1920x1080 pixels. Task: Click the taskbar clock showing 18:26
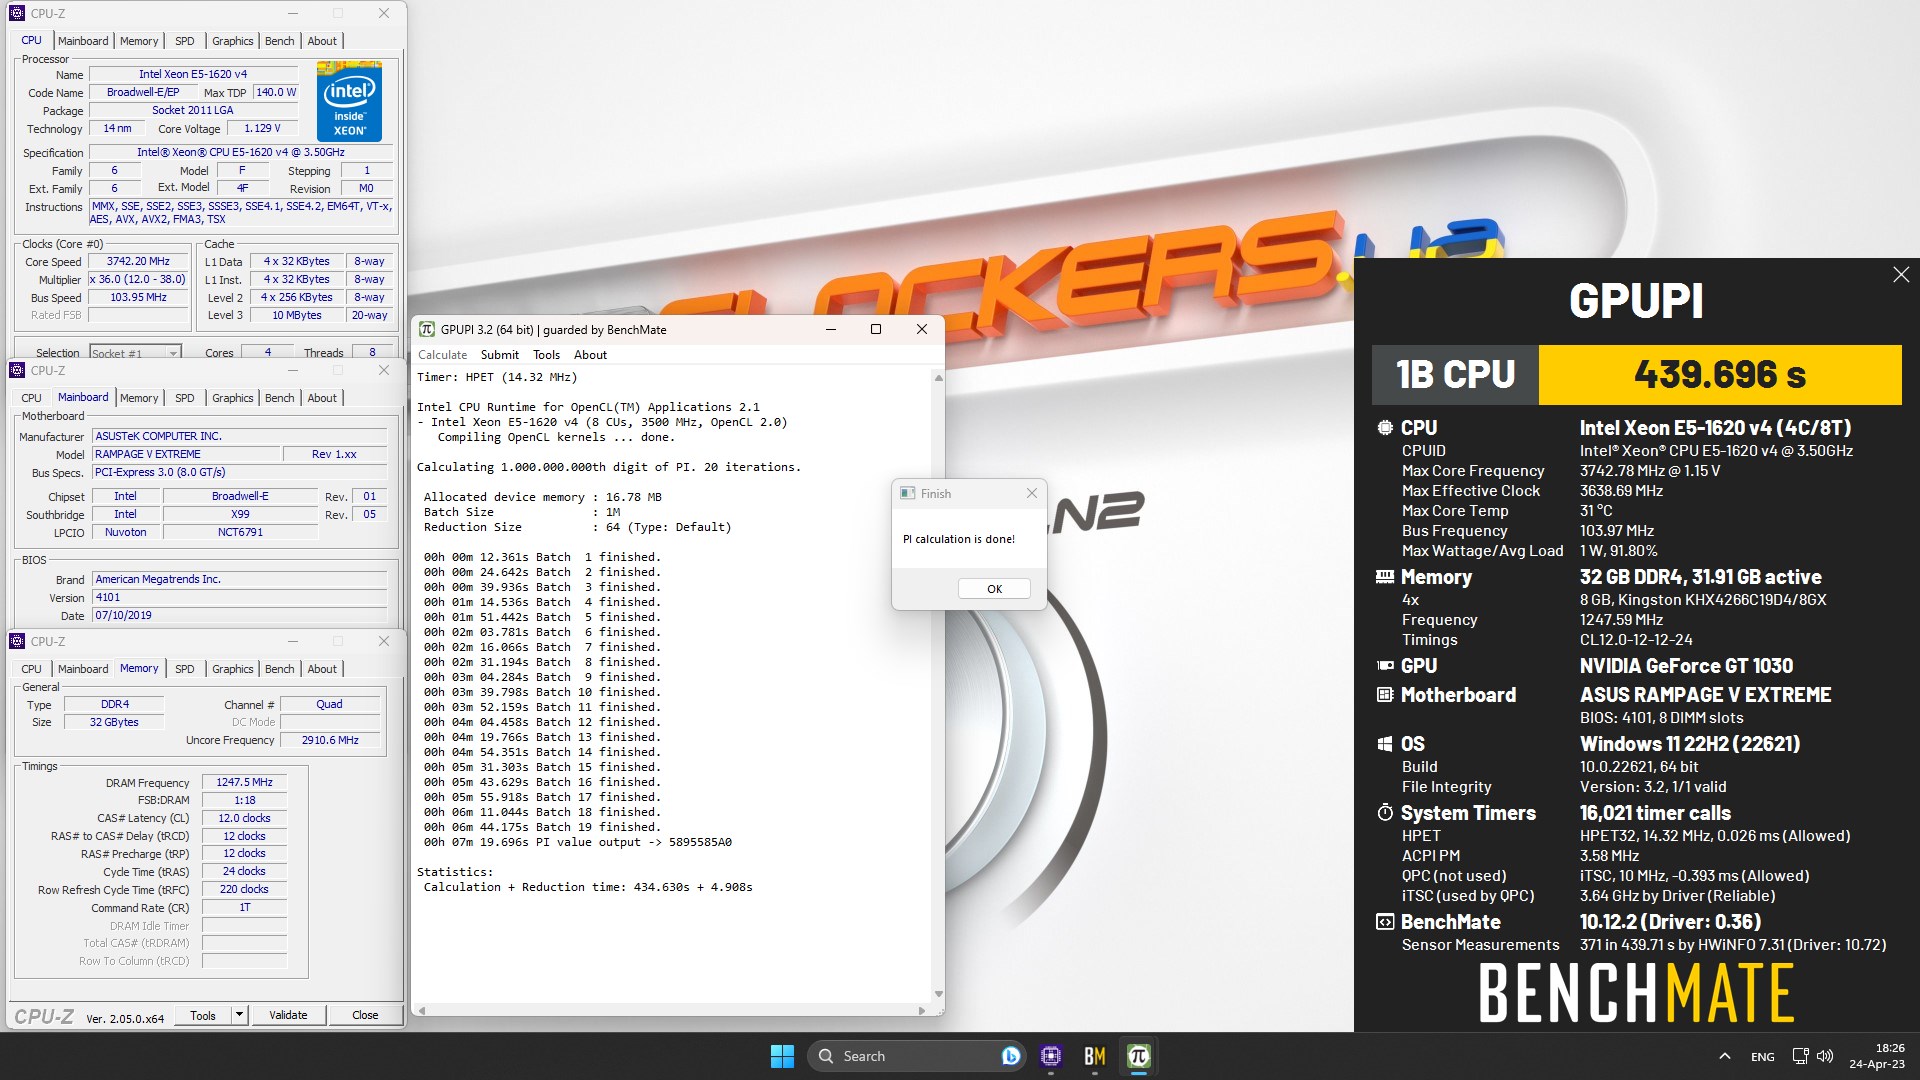[1876, 1056]
